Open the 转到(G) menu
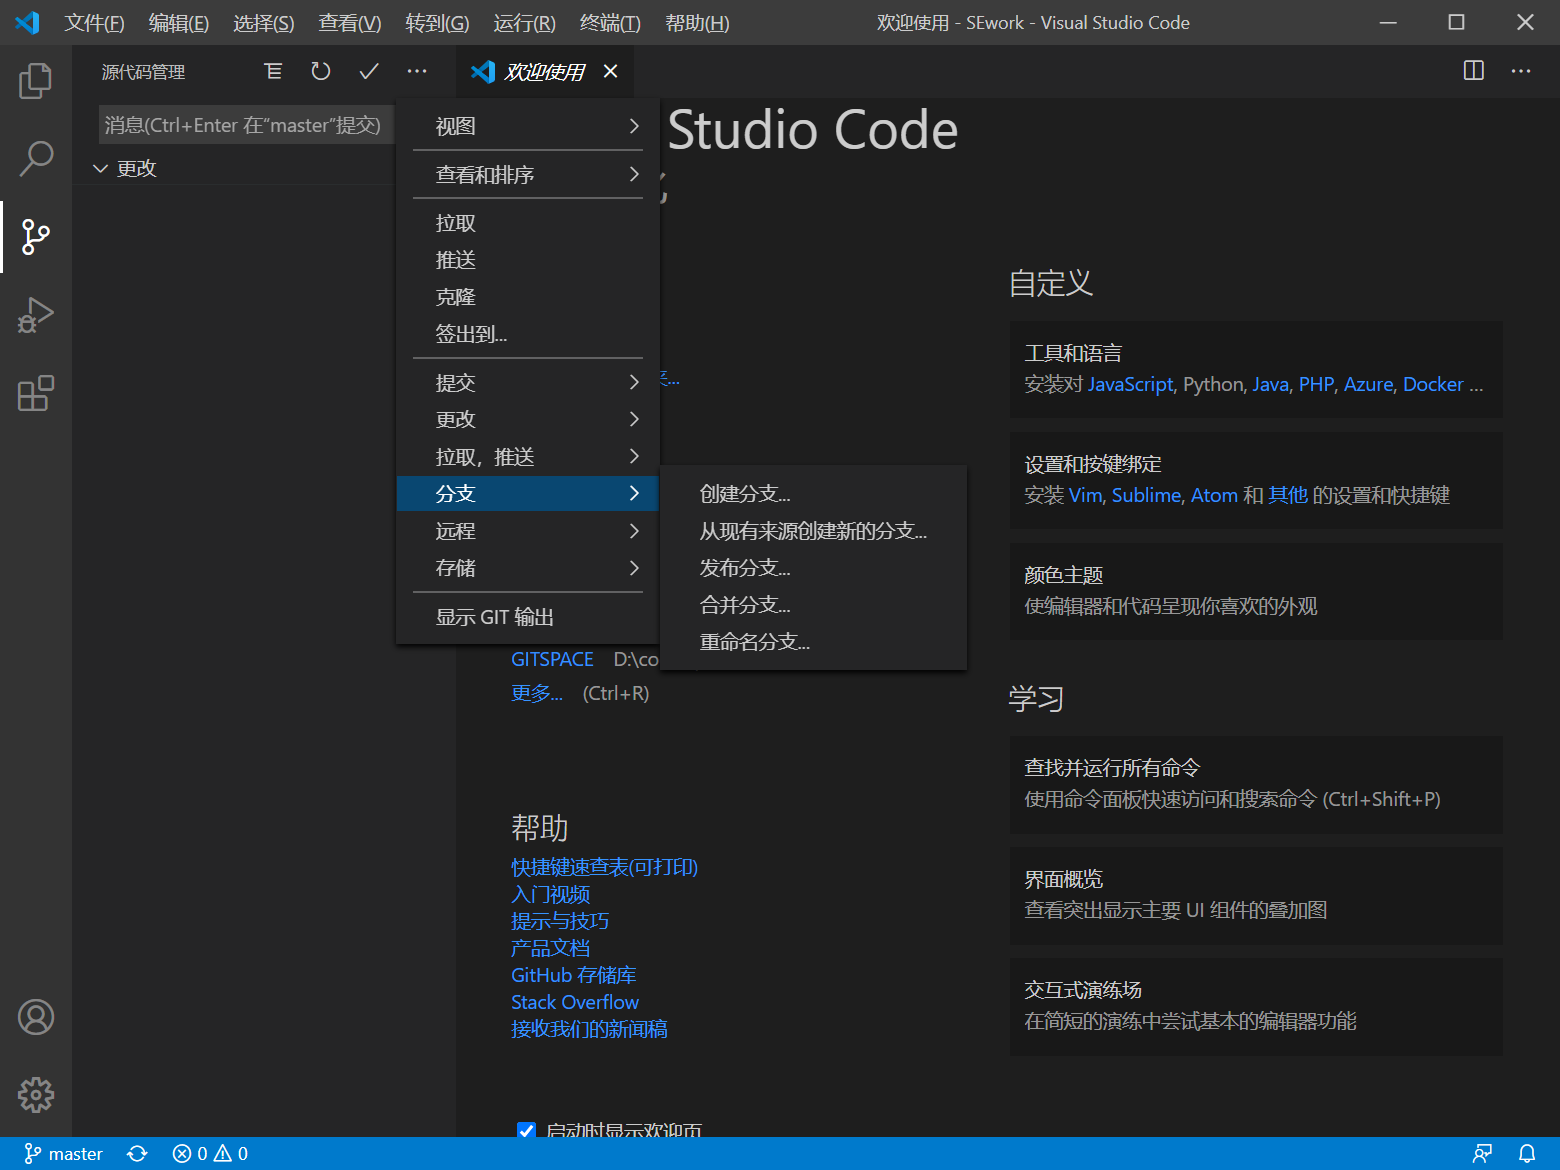 coord(437,22)
